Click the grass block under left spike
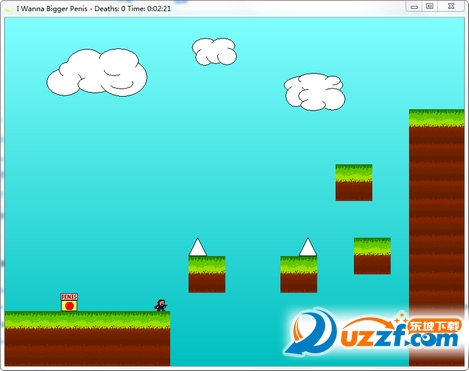469x371 pixels. (x=207, y=274)
